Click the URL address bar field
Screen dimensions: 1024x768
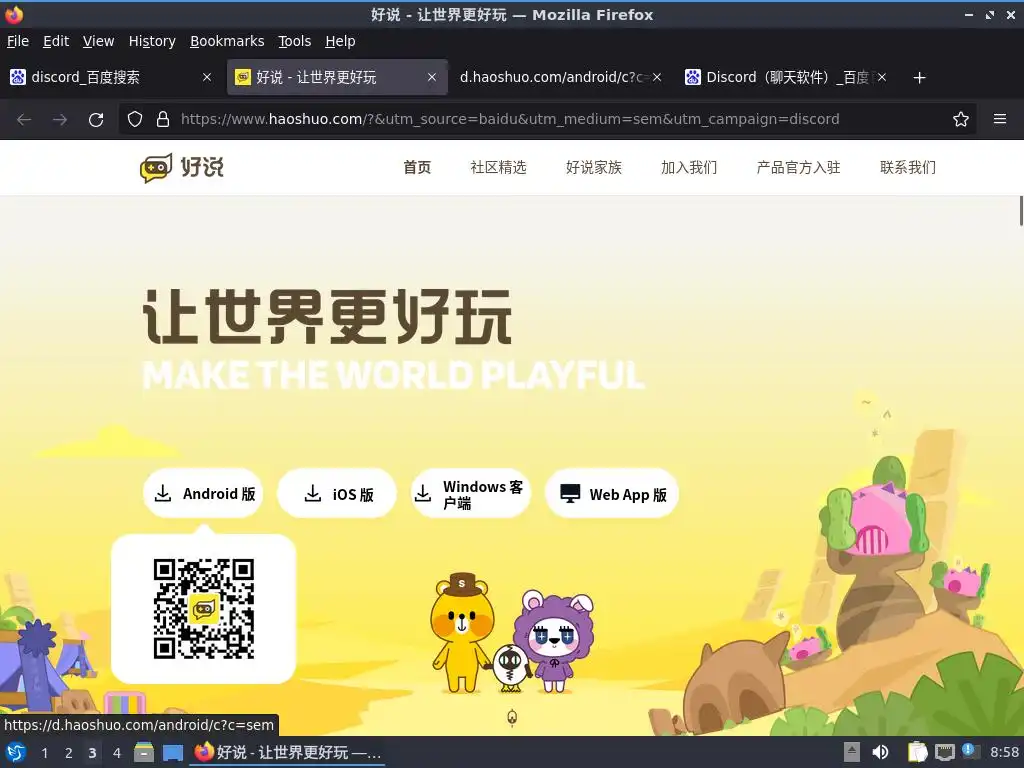point(547,119)
